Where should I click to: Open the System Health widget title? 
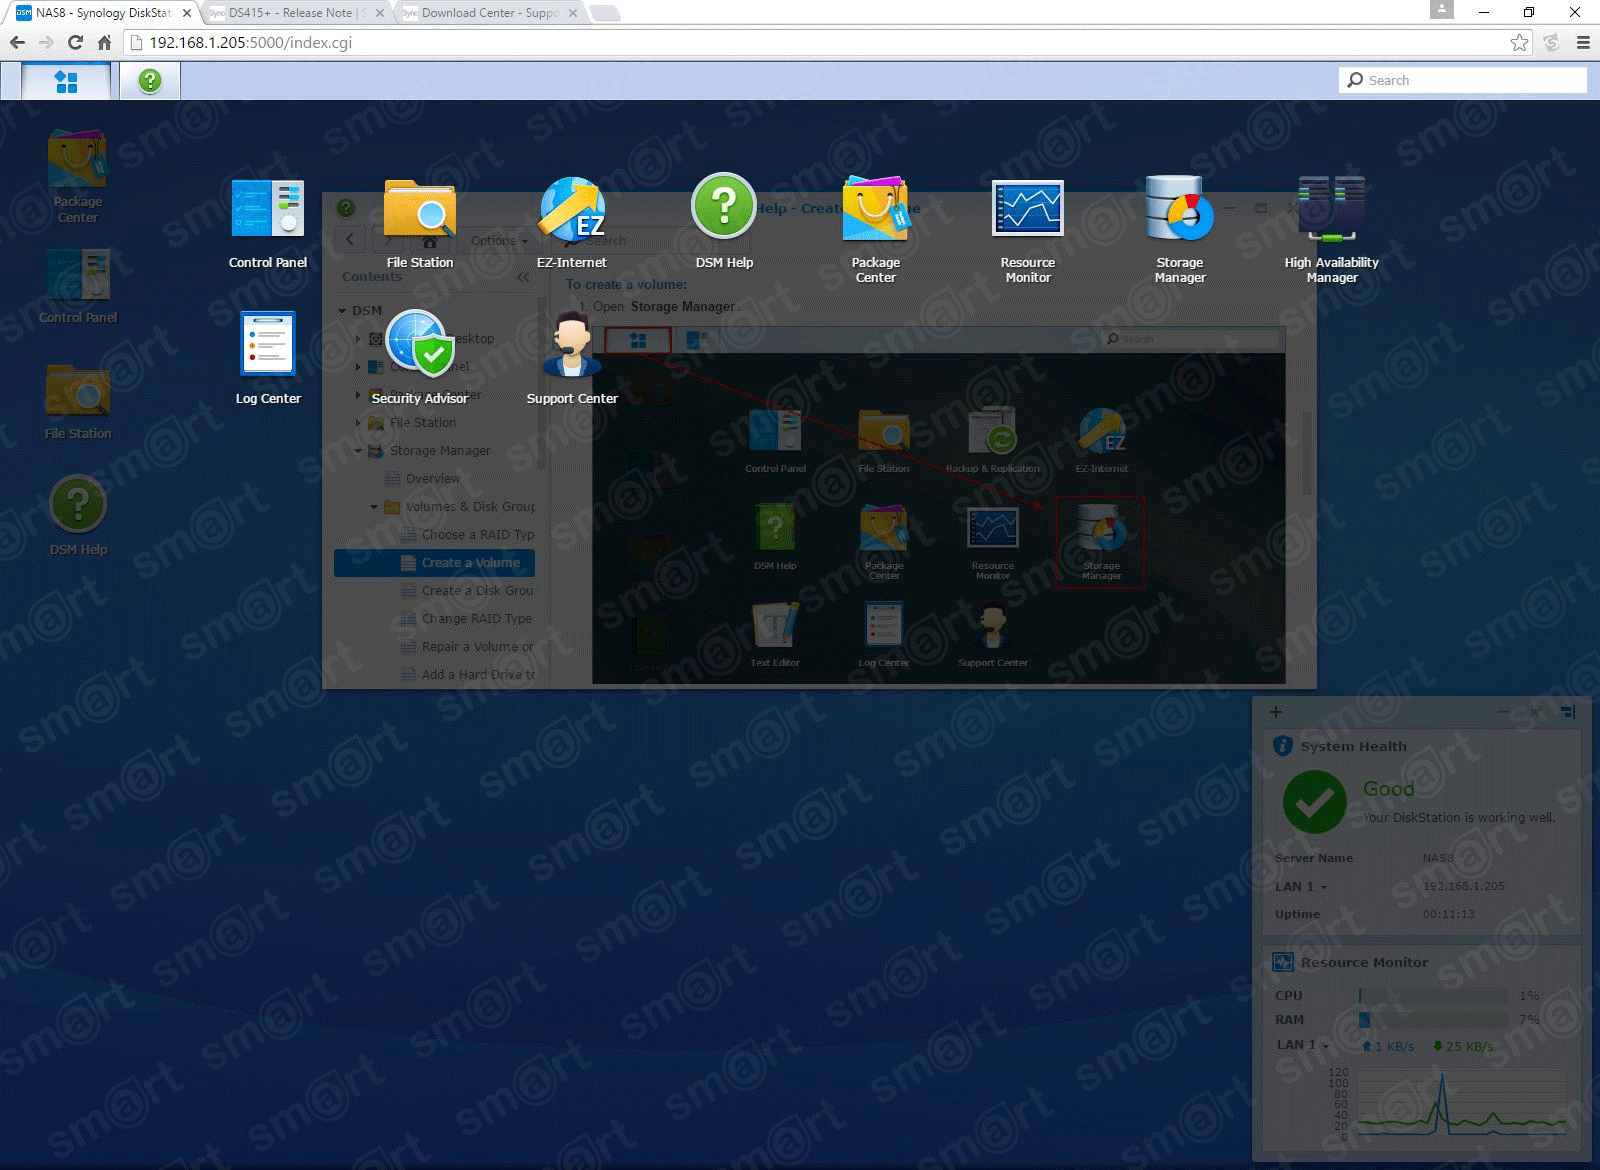1353,746
